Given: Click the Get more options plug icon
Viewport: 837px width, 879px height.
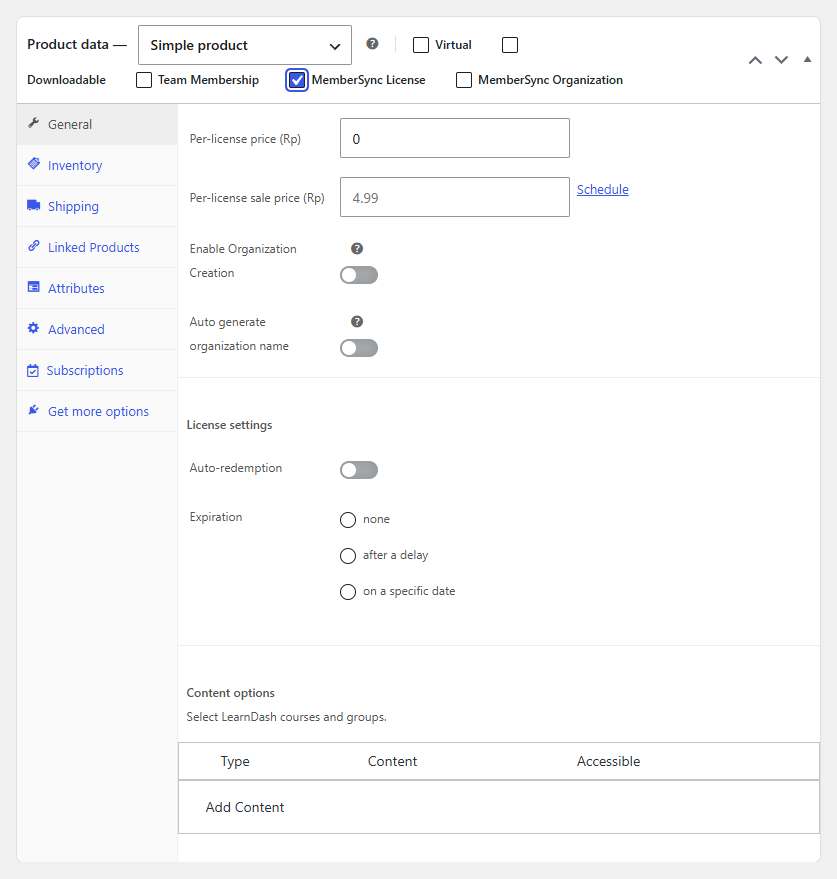Looking at the screenshot, I should 34,410.
